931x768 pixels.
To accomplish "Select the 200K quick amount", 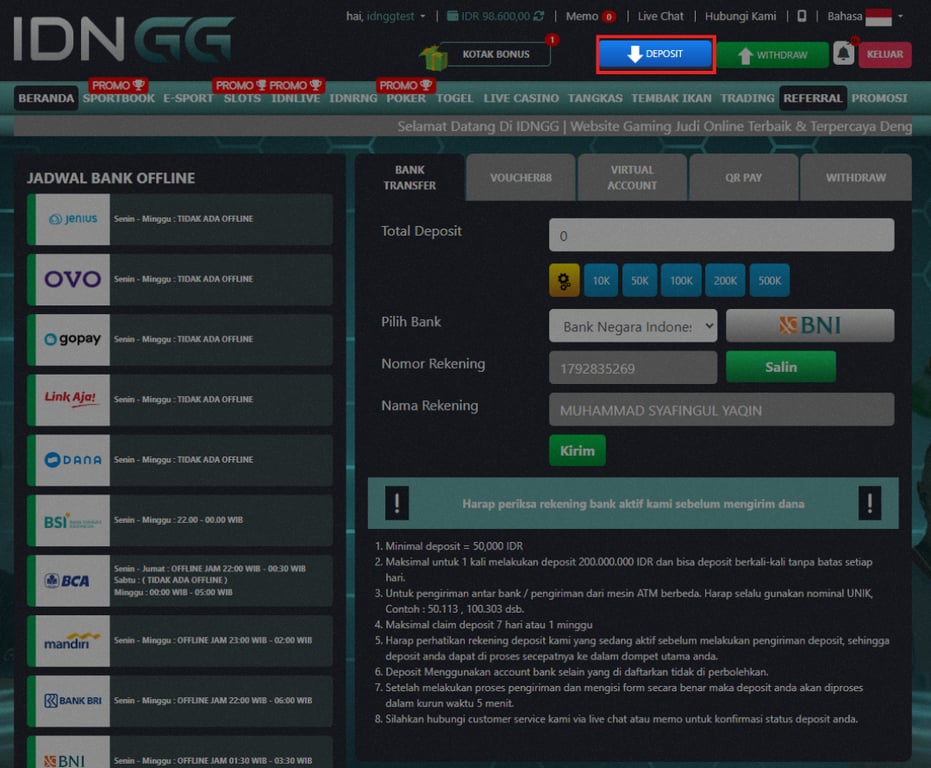I will pyautogui.click(x=725, y=280).
